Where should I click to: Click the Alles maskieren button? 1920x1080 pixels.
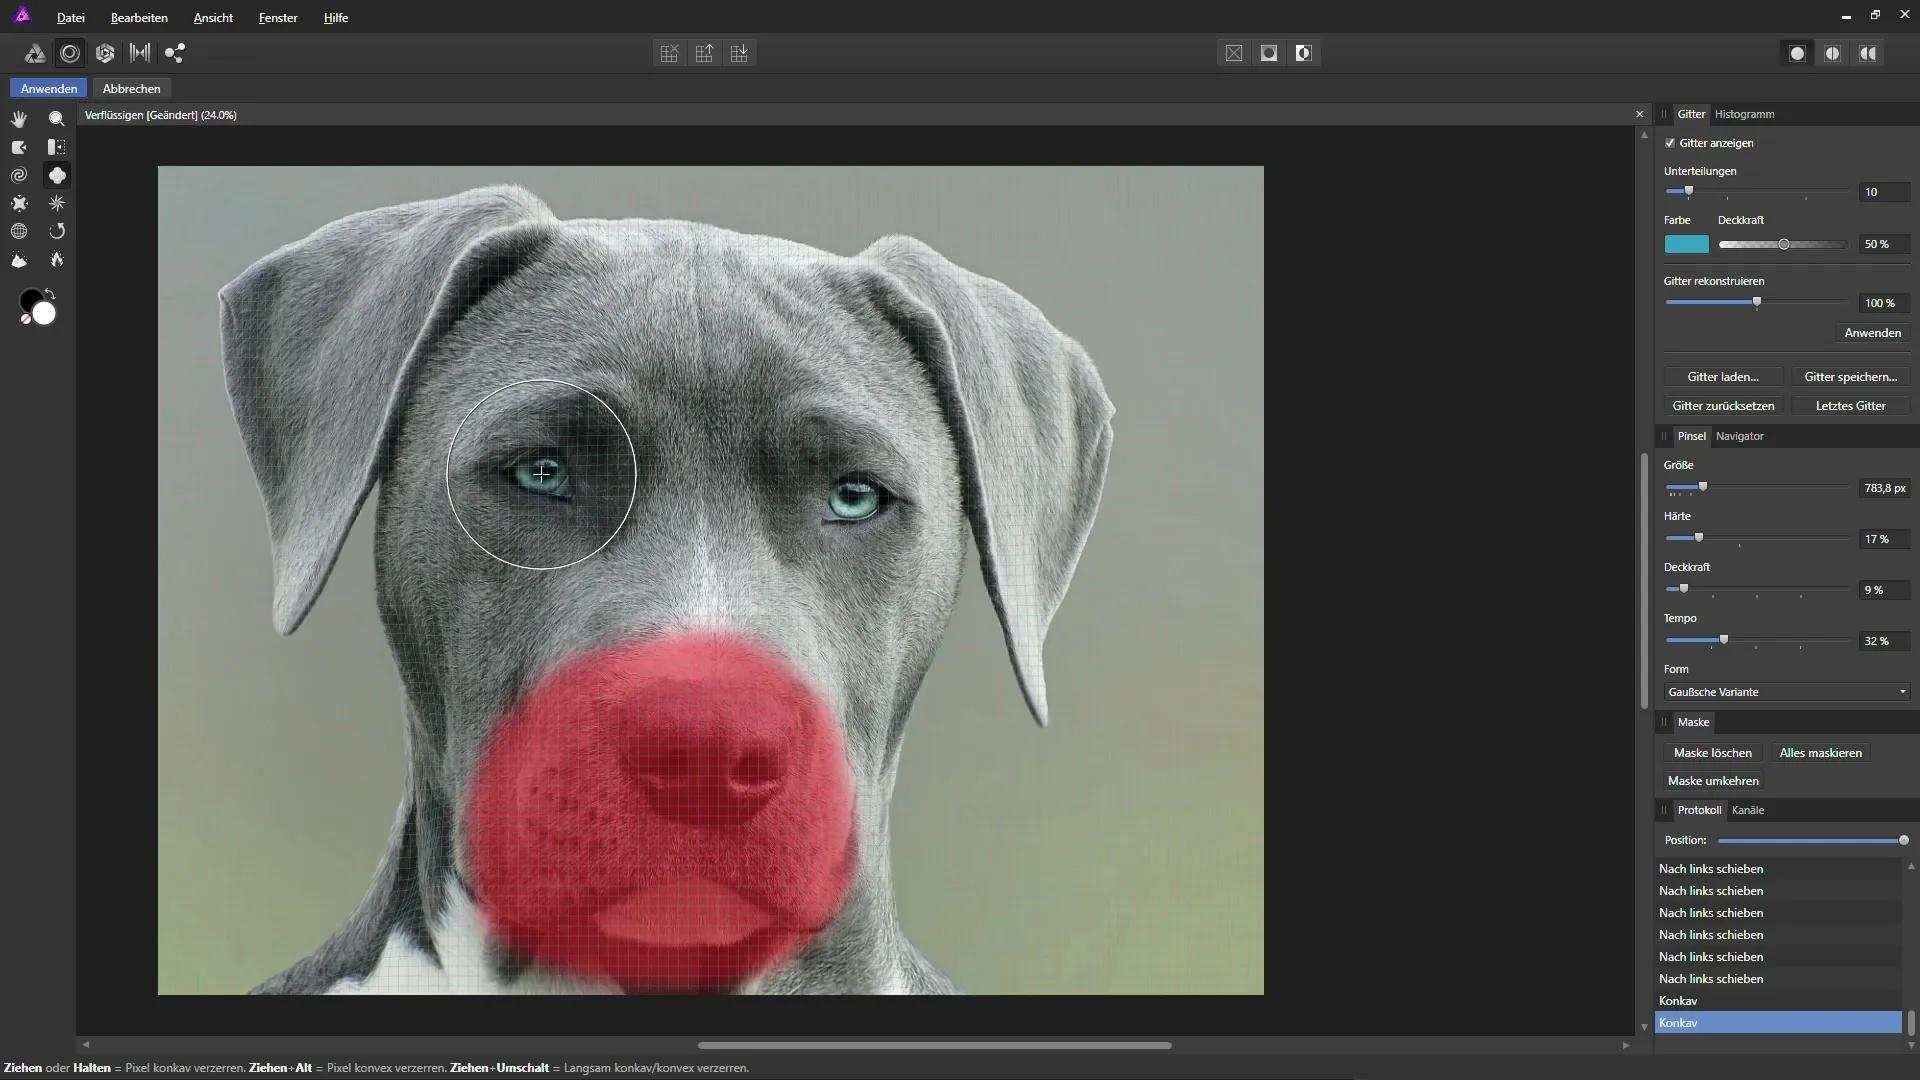coord(1820,753)
